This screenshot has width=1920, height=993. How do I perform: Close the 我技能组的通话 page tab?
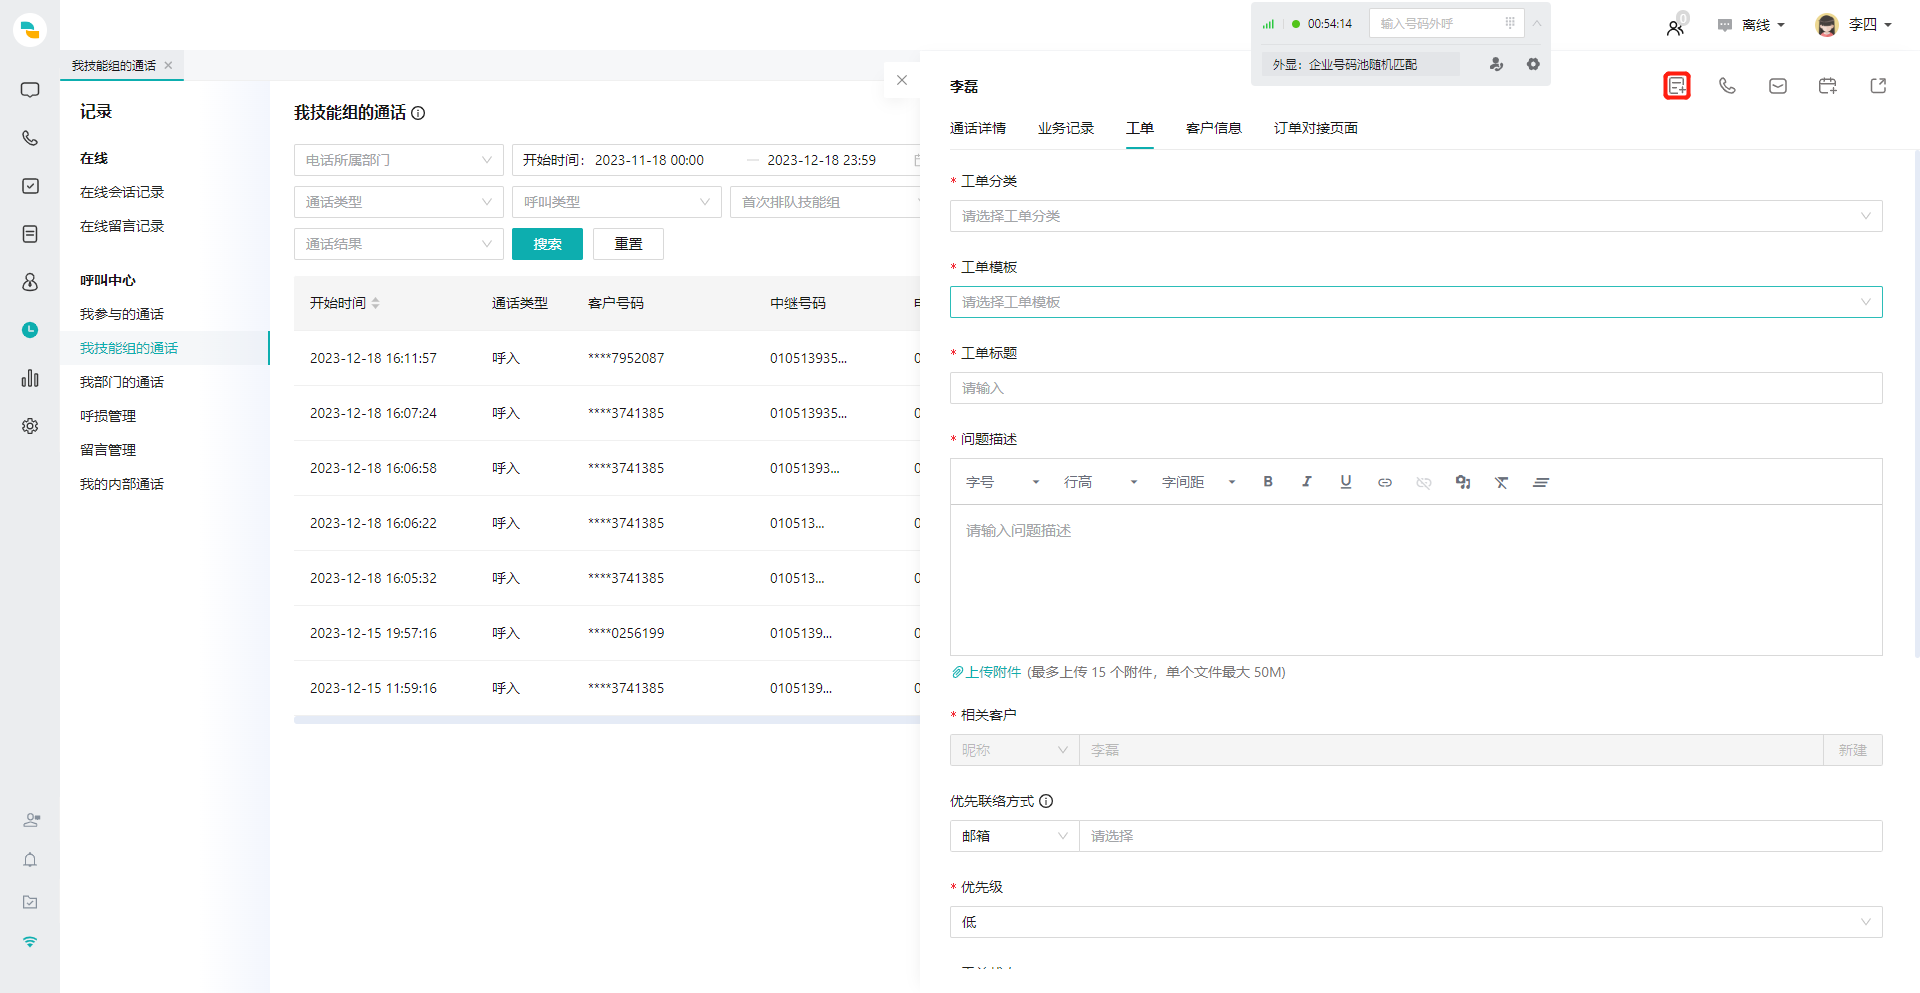(168, 65)
